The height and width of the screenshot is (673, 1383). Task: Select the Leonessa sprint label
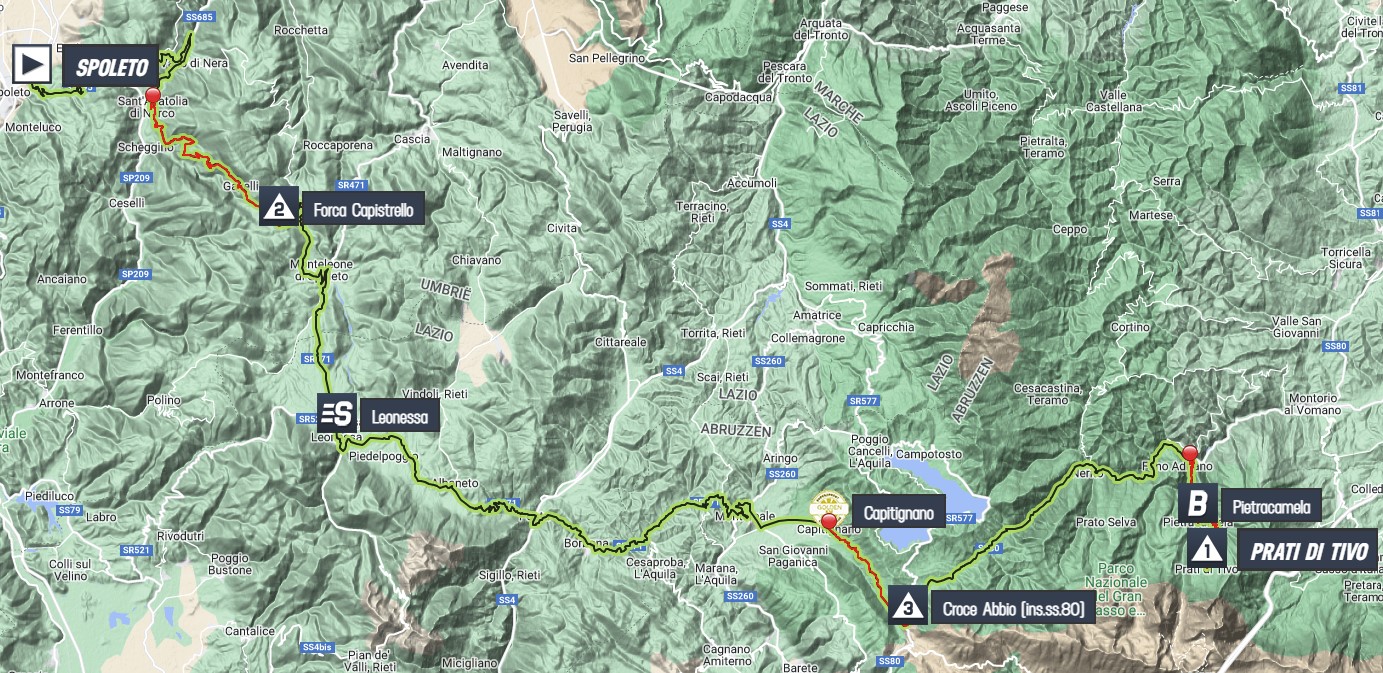click(x=398, y=413)
